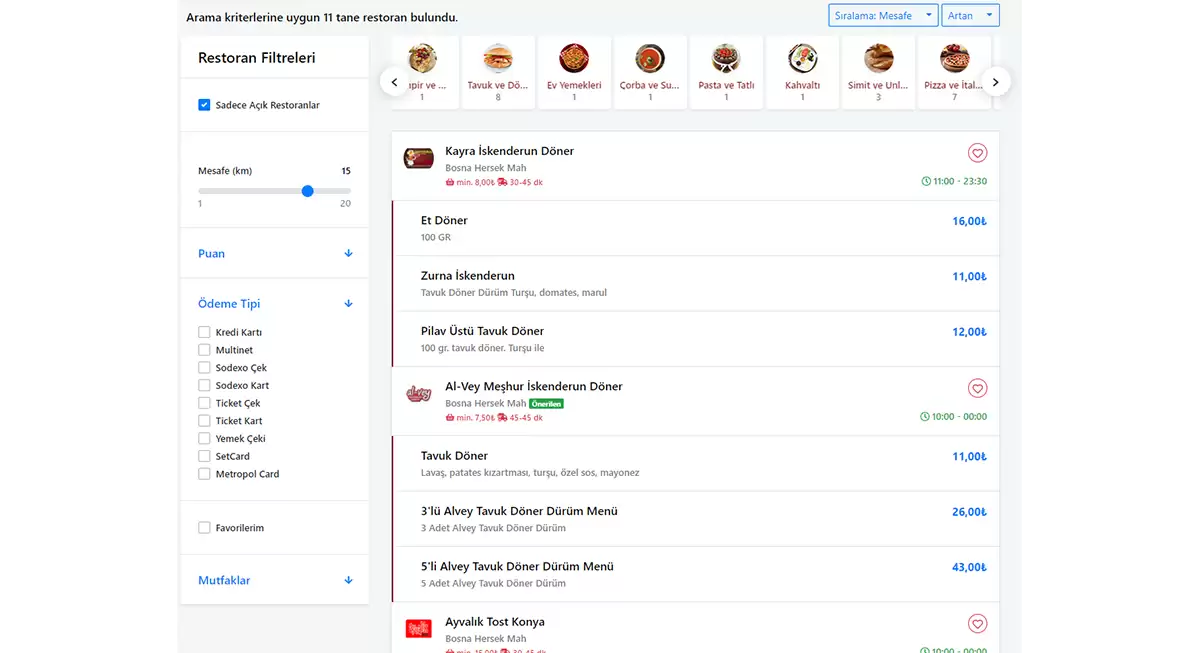Select Çorba ve Sulu category tile
The image size is (1200, 653).
point(650,72)
